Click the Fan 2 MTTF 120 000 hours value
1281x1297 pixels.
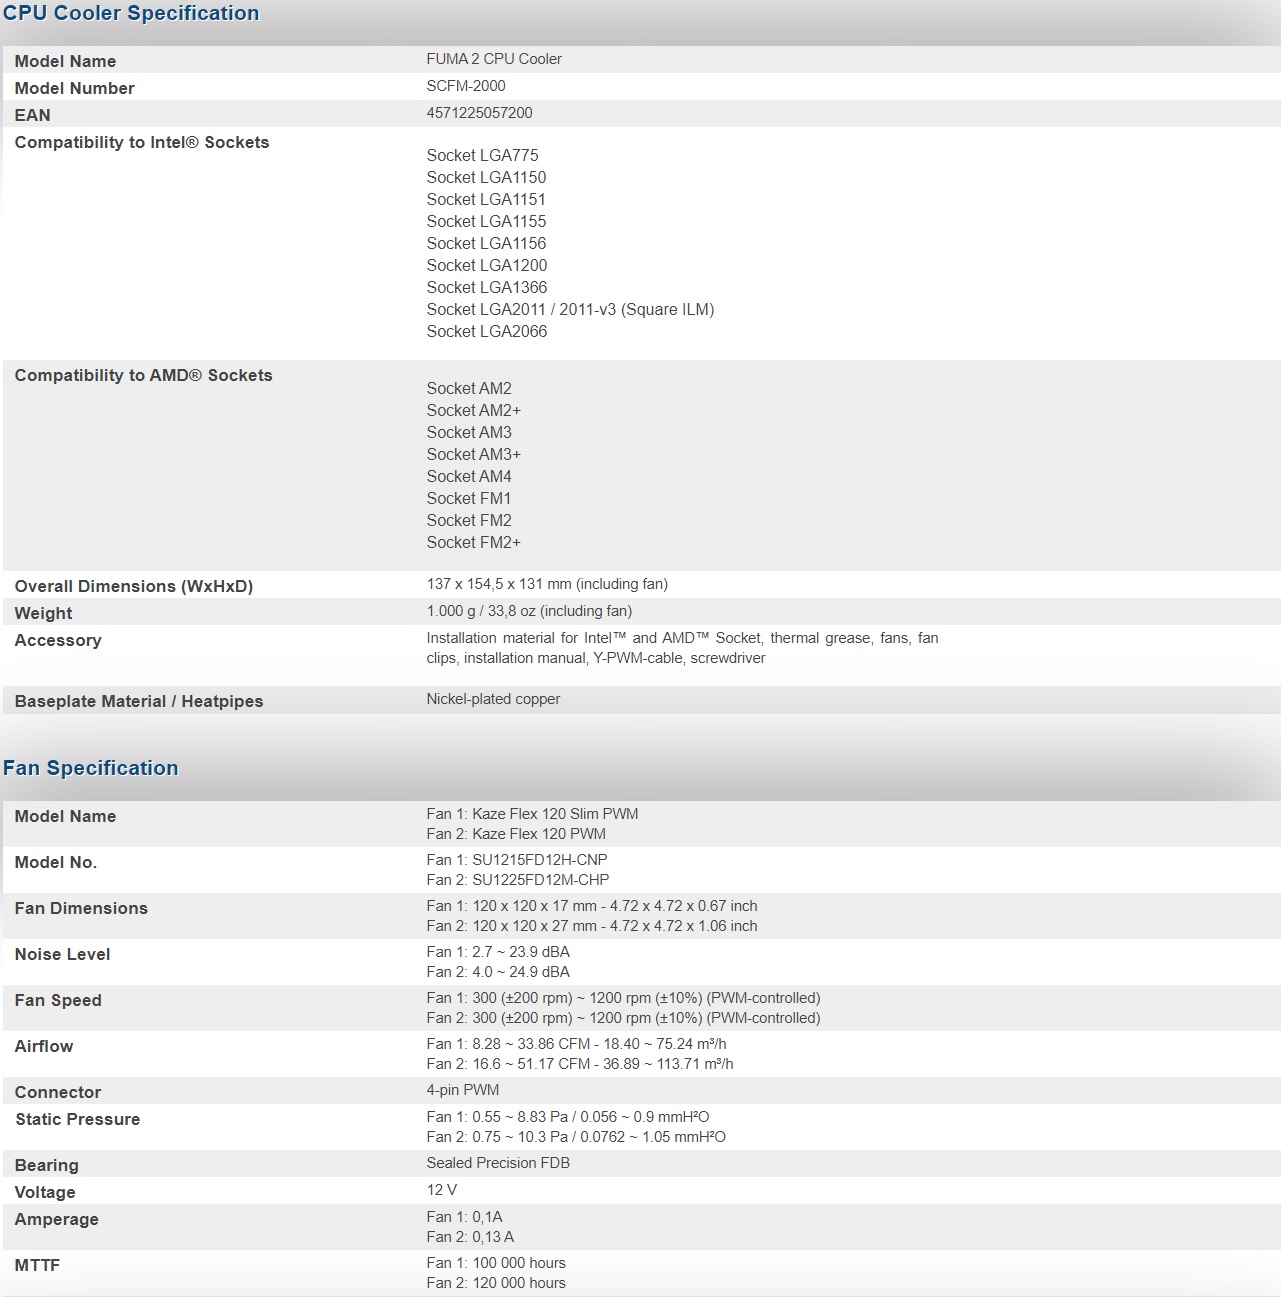tap(496, 1283)
